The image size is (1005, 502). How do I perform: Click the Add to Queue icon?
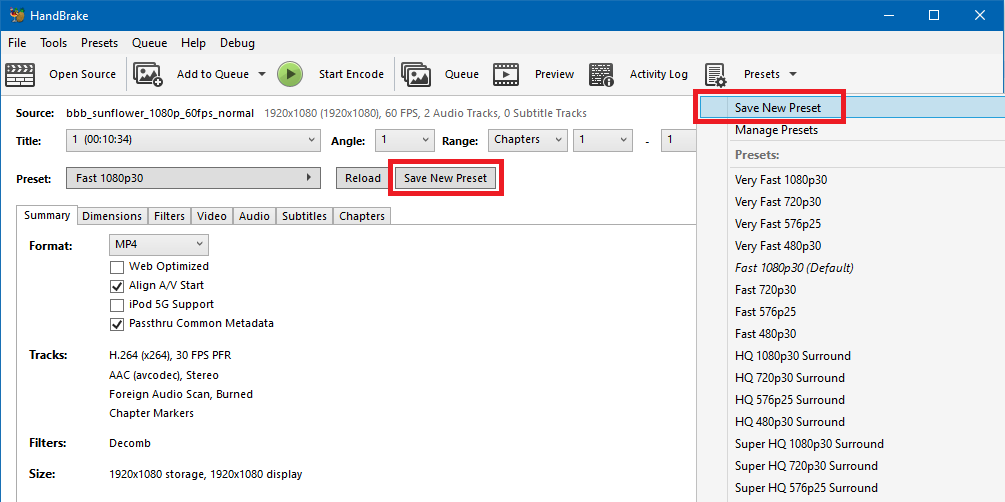tap(148, 74)
